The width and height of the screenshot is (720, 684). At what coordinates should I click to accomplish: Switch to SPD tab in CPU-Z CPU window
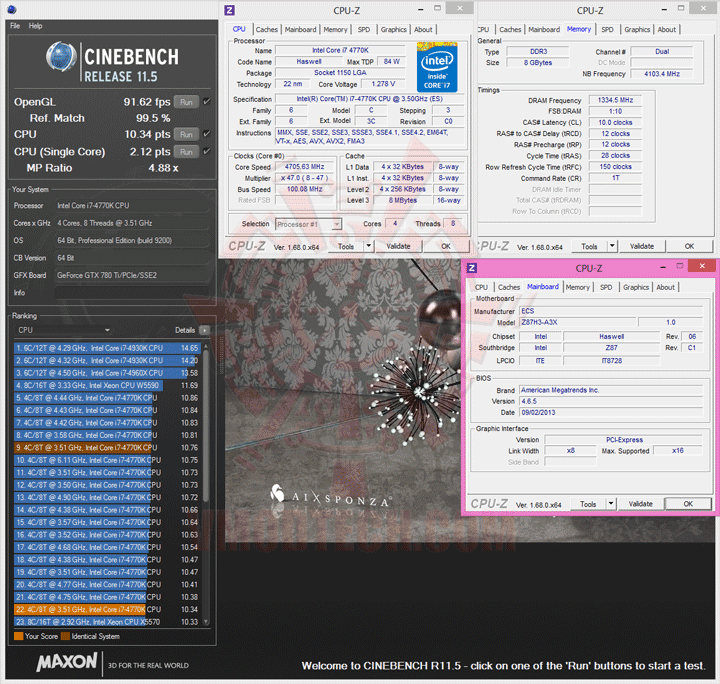click(x=364, y=29)
